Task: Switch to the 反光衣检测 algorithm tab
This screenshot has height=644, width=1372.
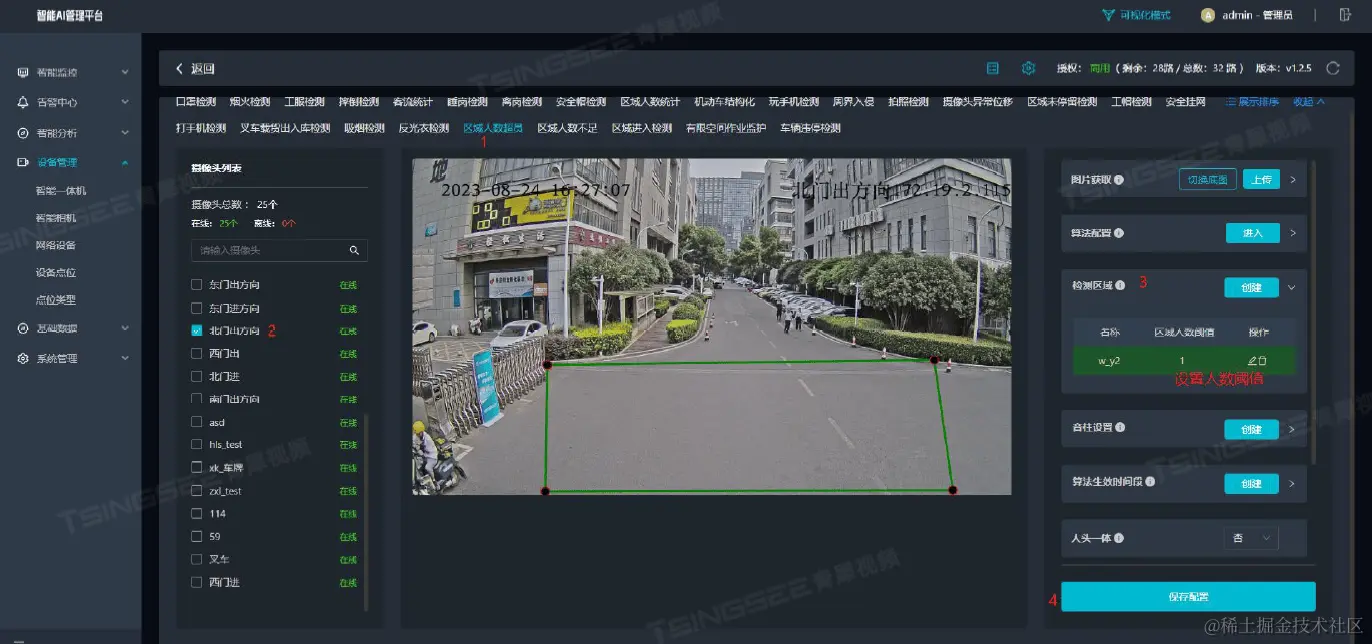Action: [x=424, y=128]
